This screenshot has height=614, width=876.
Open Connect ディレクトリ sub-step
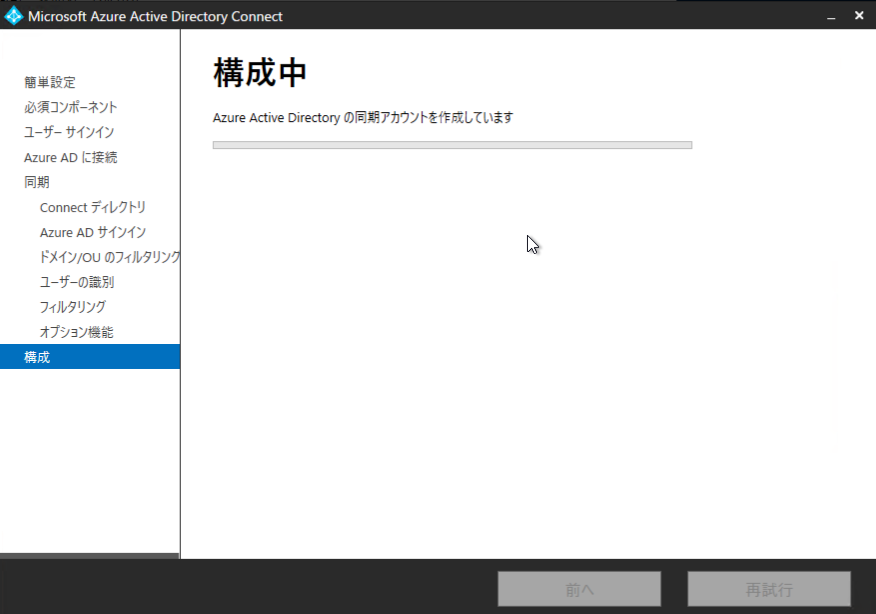click(93, 207)
